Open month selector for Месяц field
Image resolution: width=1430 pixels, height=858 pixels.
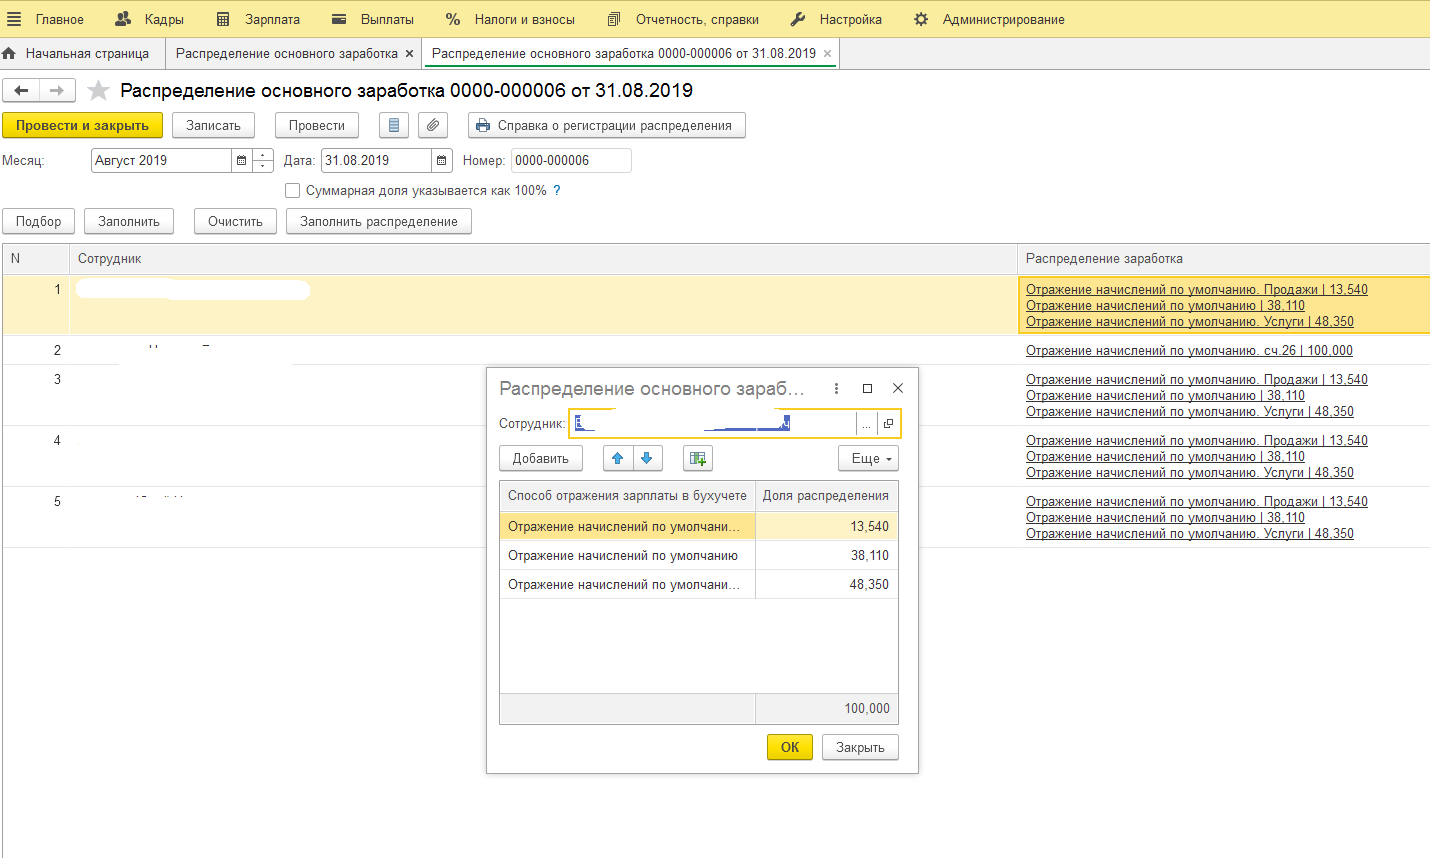click(241, 160)
